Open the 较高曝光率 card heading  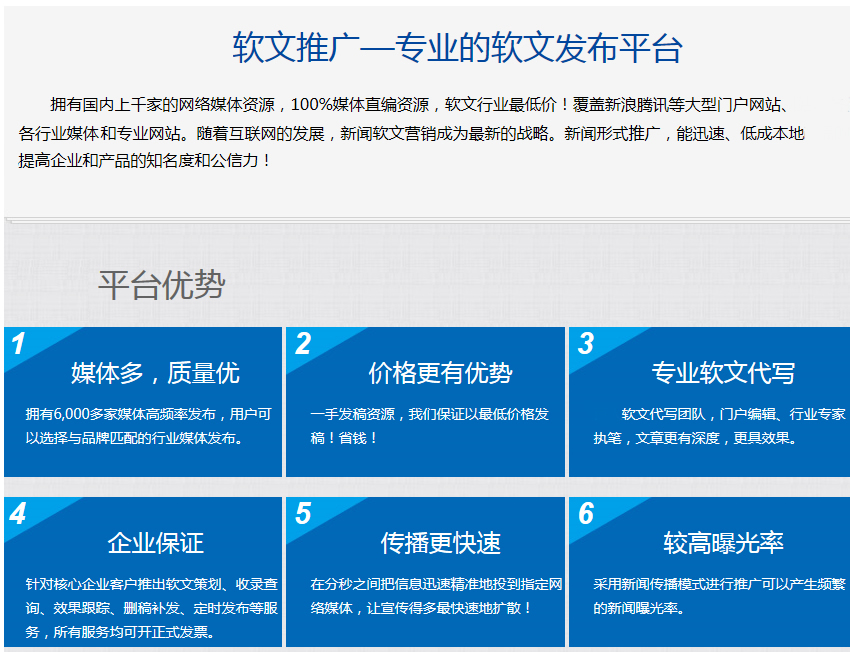pyautogui.click(x=723, y=543)
